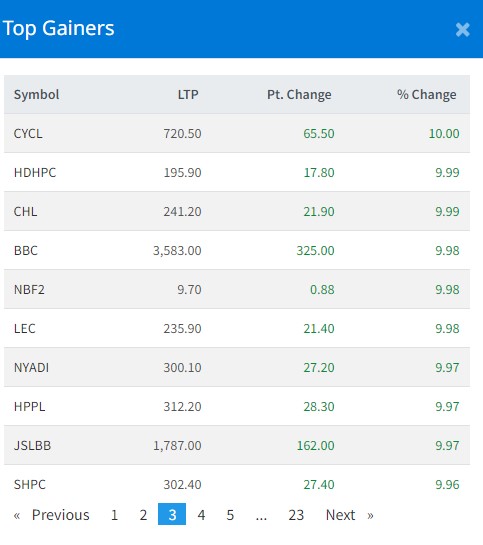
Task: Select active page 3
Action: coord(172,514)
